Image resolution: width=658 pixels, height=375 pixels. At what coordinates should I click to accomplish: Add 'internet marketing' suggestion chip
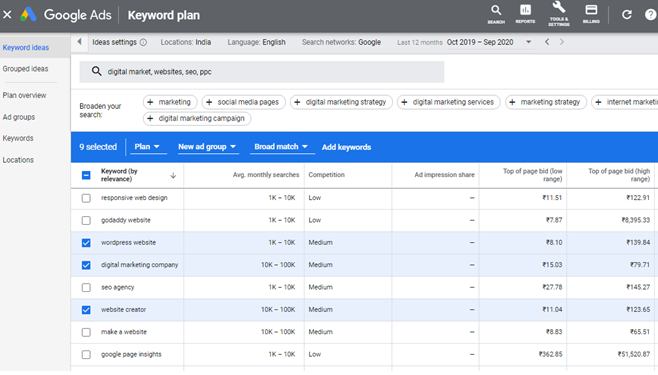tap(625, 102)
